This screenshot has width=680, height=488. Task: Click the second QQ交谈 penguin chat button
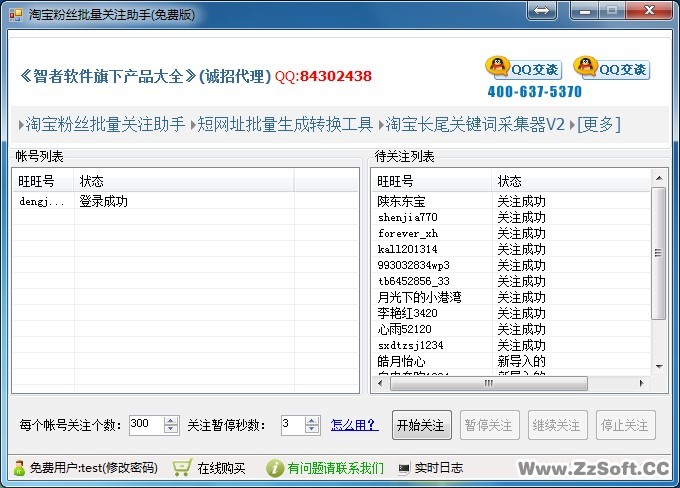click(612, 68)
